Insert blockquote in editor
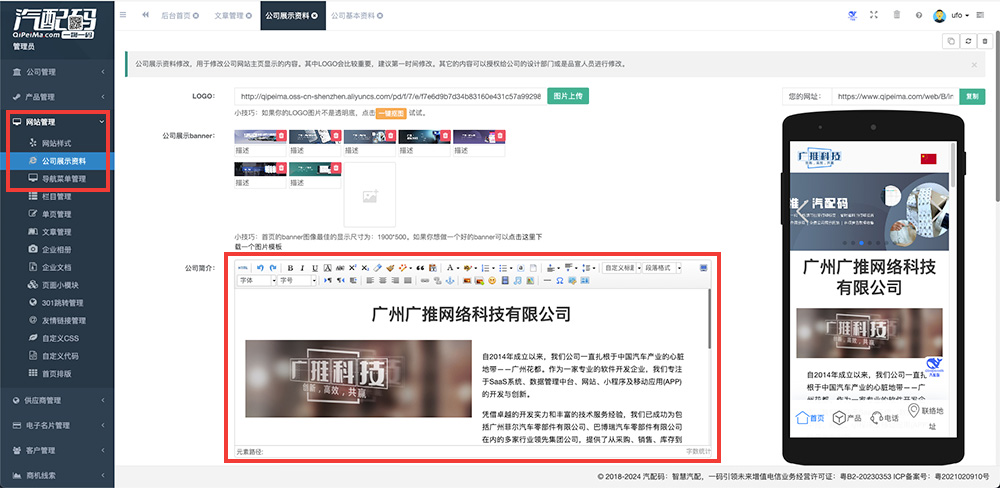This screenshot has height=488, width=1000. point(420,268)
